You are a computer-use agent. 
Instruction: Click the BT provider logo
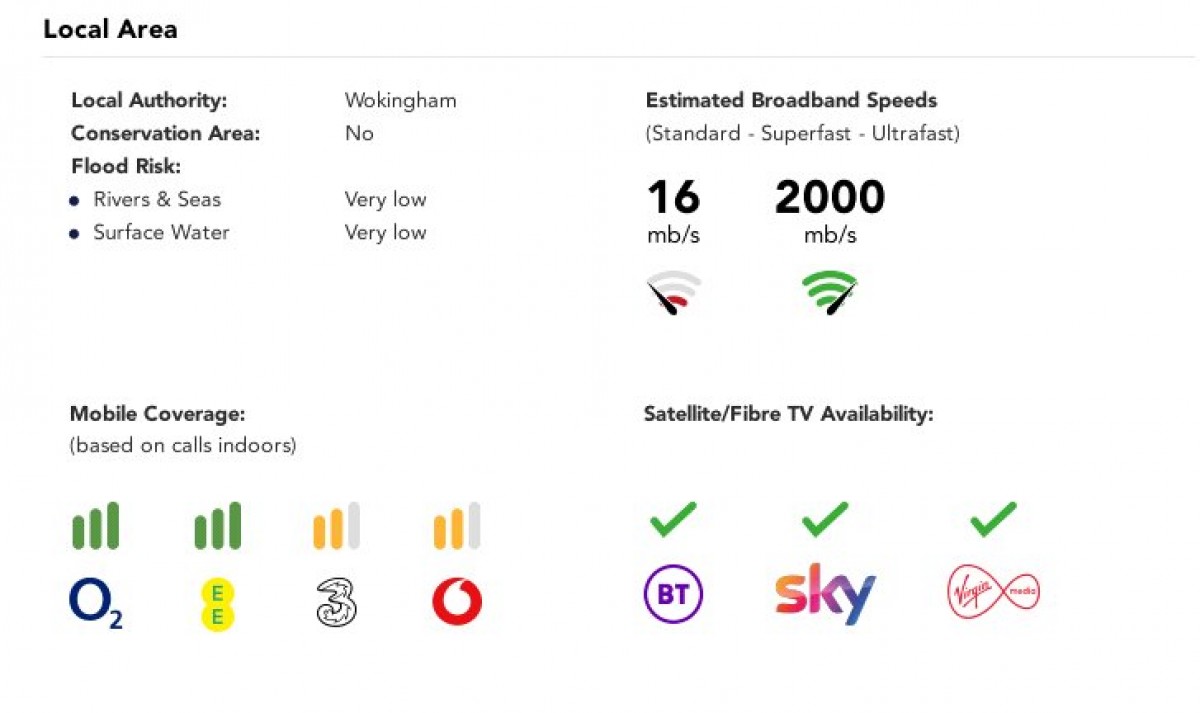(x=672, y=595)
